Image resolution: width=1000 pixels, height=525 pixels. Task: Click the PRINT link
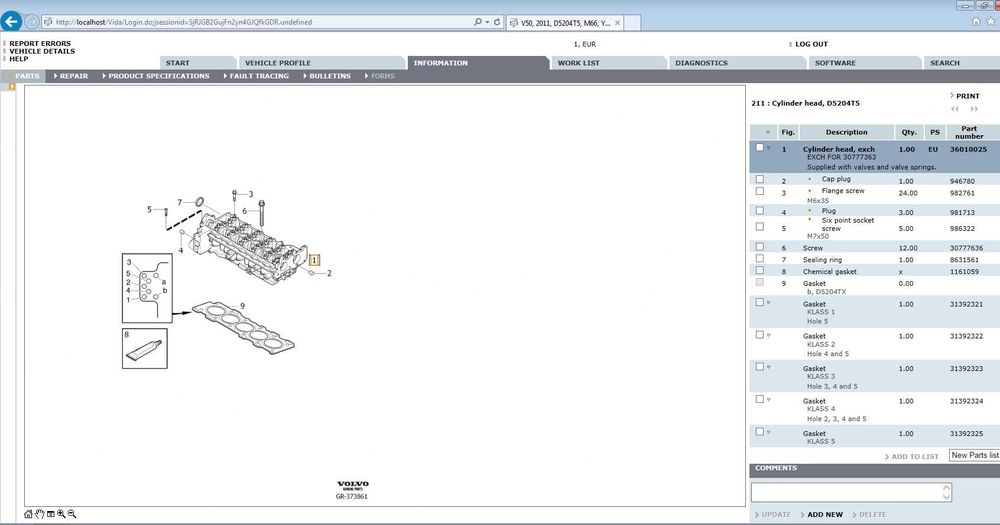point(967,96)
